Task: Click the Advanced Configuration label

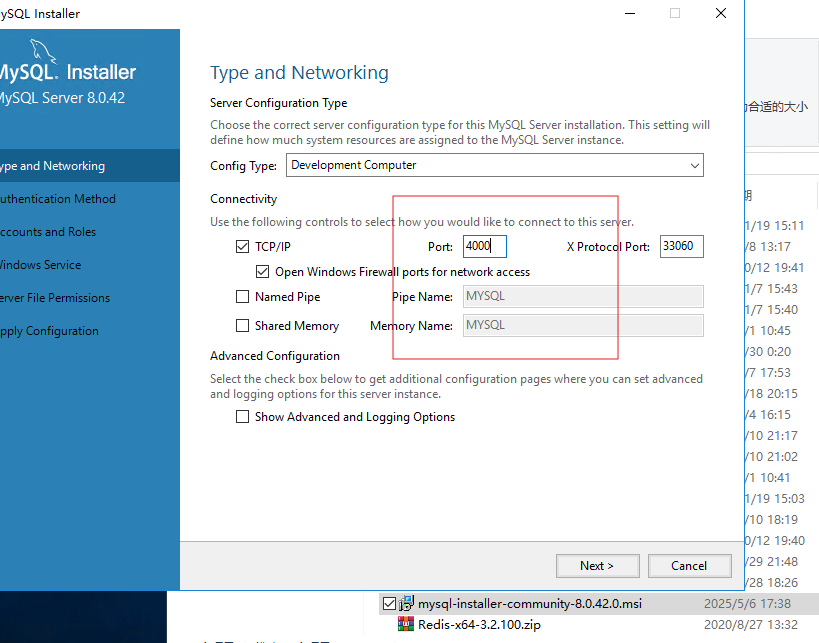Action: point(275,356)
